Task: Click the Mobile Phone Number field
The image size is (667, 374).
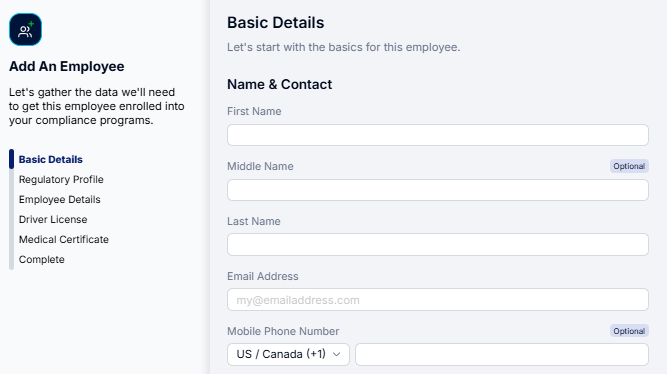Action: tap(502, 354)
